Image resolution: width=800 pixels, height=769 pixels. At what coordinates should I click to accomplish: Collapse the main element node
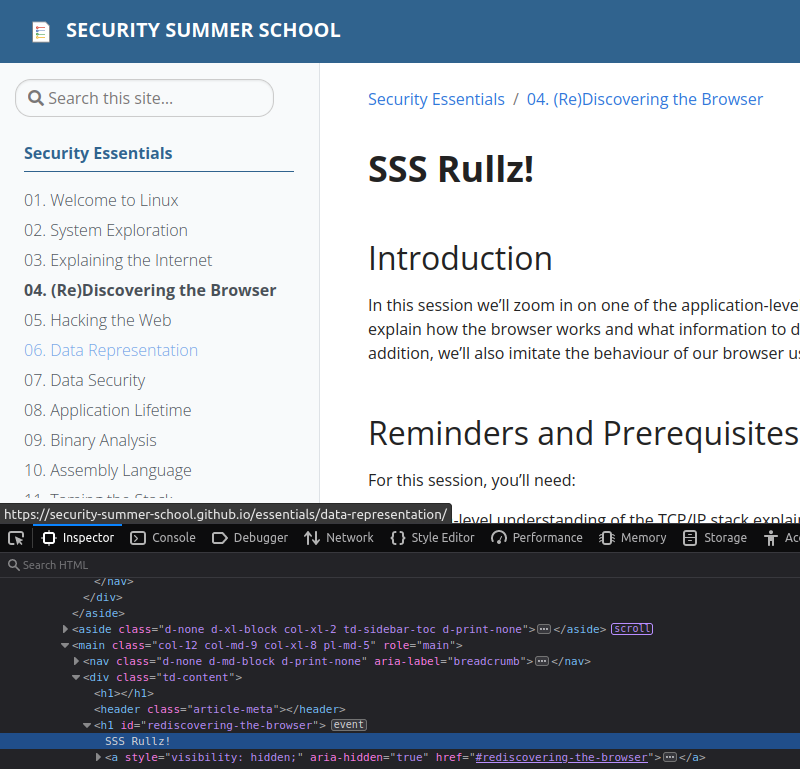click(66, 645)
